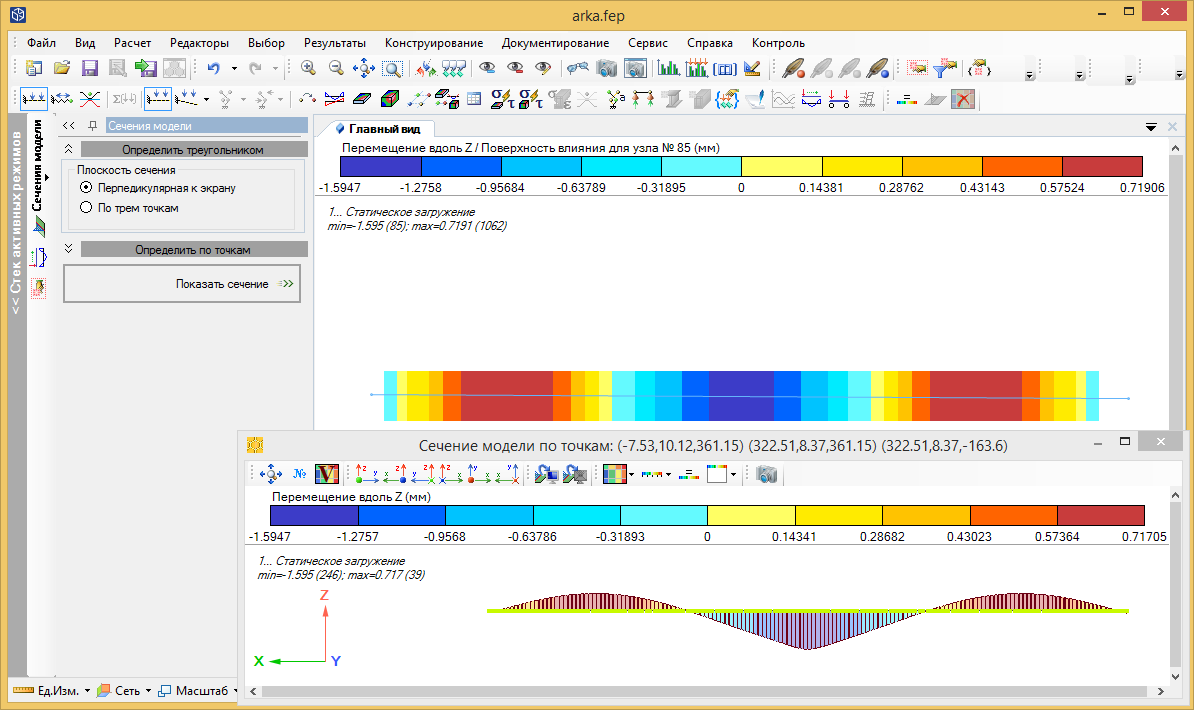Click the Open file folder icon
Viewport: 1194px width, 710px height.
[62, 68]
